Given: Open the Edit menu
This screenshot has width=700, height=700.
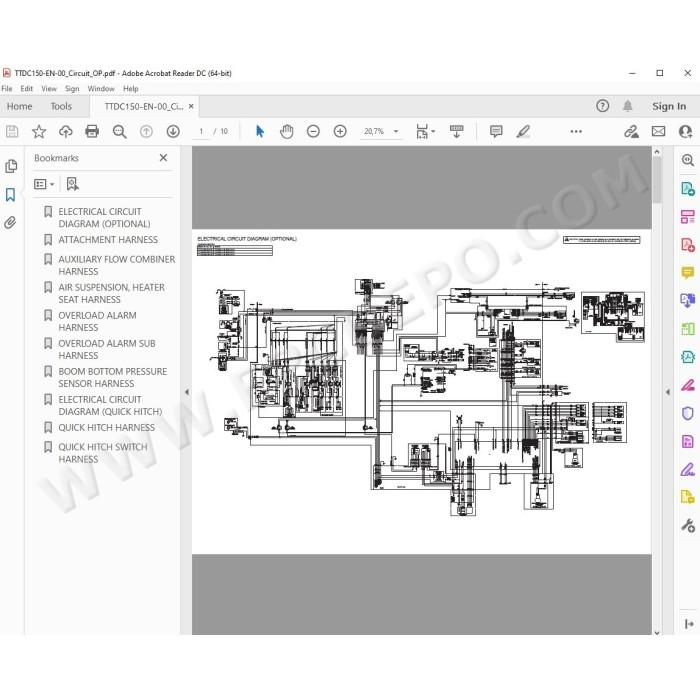Looking at the screenshot, I should 27,88.
